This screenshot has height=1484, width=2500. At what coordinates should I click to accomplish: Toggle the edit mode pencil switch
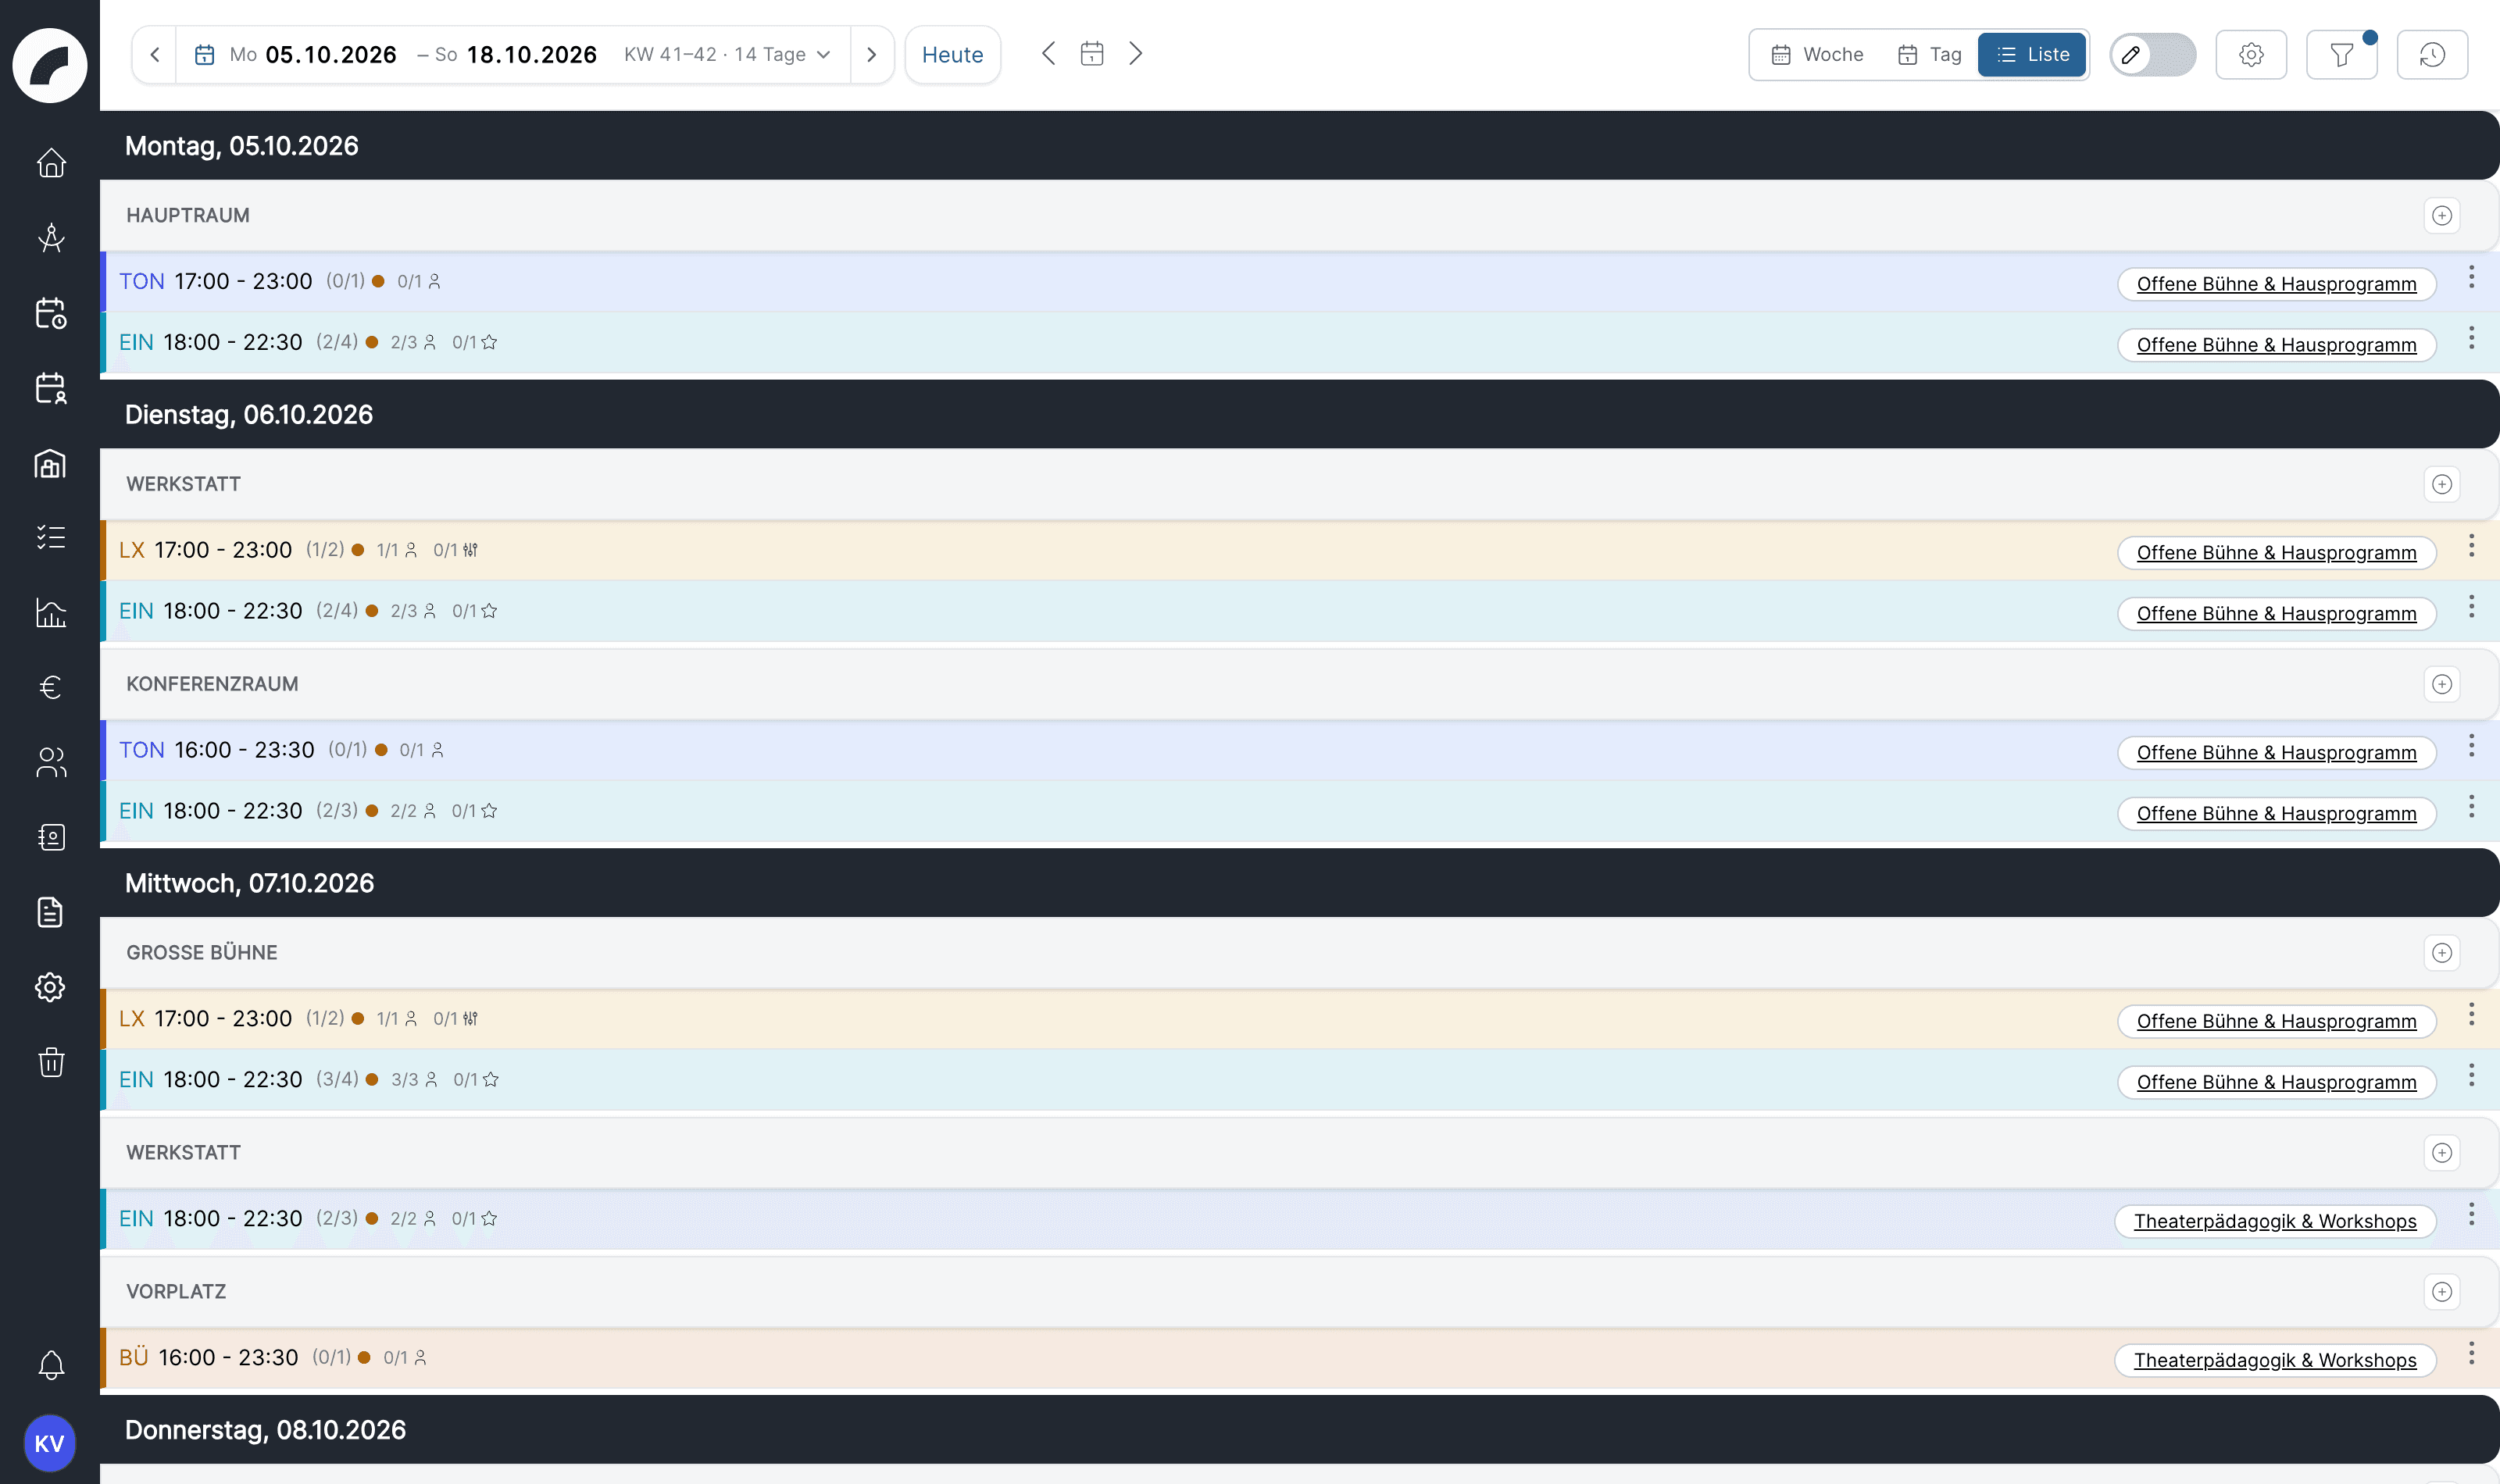2153,54
